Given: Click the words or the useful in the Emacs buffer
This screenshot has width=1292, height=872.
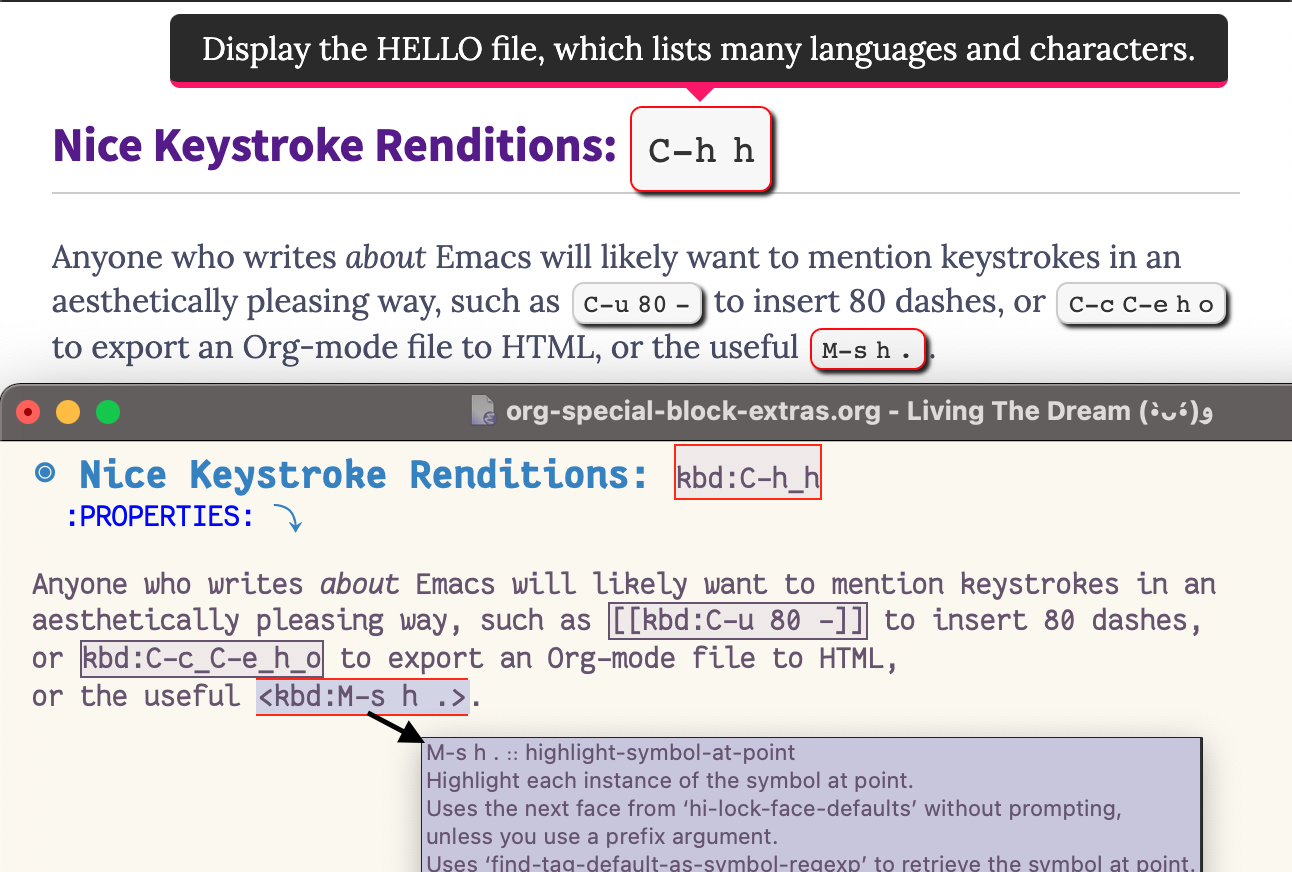Looking at the screenshot, I should [136, 697].
